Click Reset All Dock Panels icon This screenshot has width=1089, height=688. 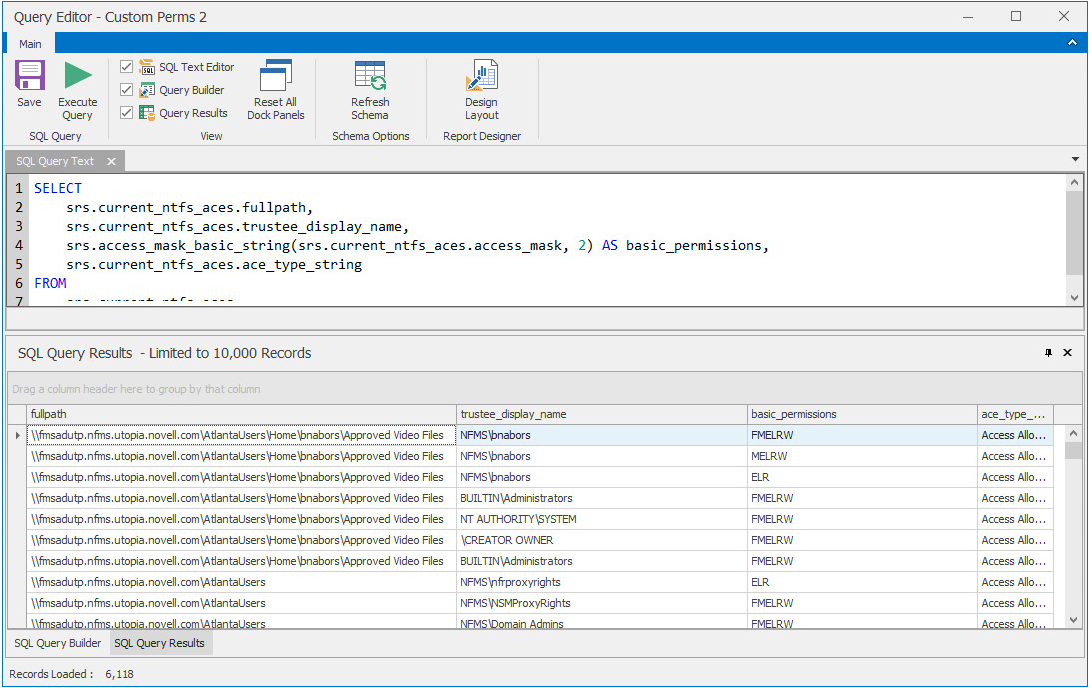click(x=275, y=78)
